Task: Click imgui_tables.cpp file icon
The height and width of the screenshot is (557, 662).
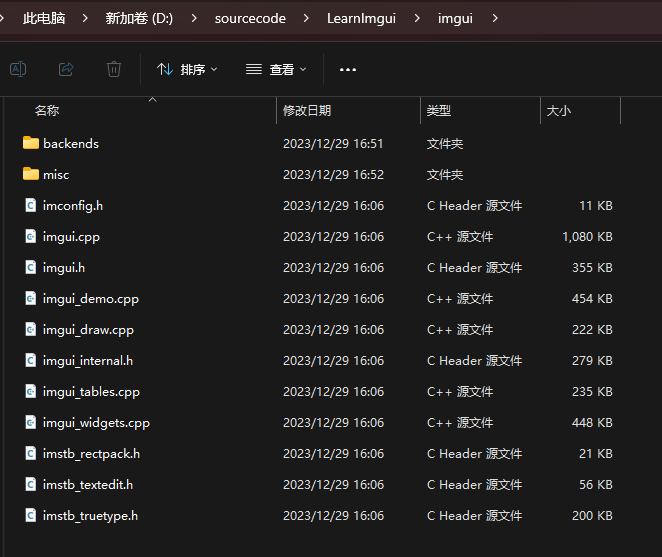Action: tap(31, 391)
